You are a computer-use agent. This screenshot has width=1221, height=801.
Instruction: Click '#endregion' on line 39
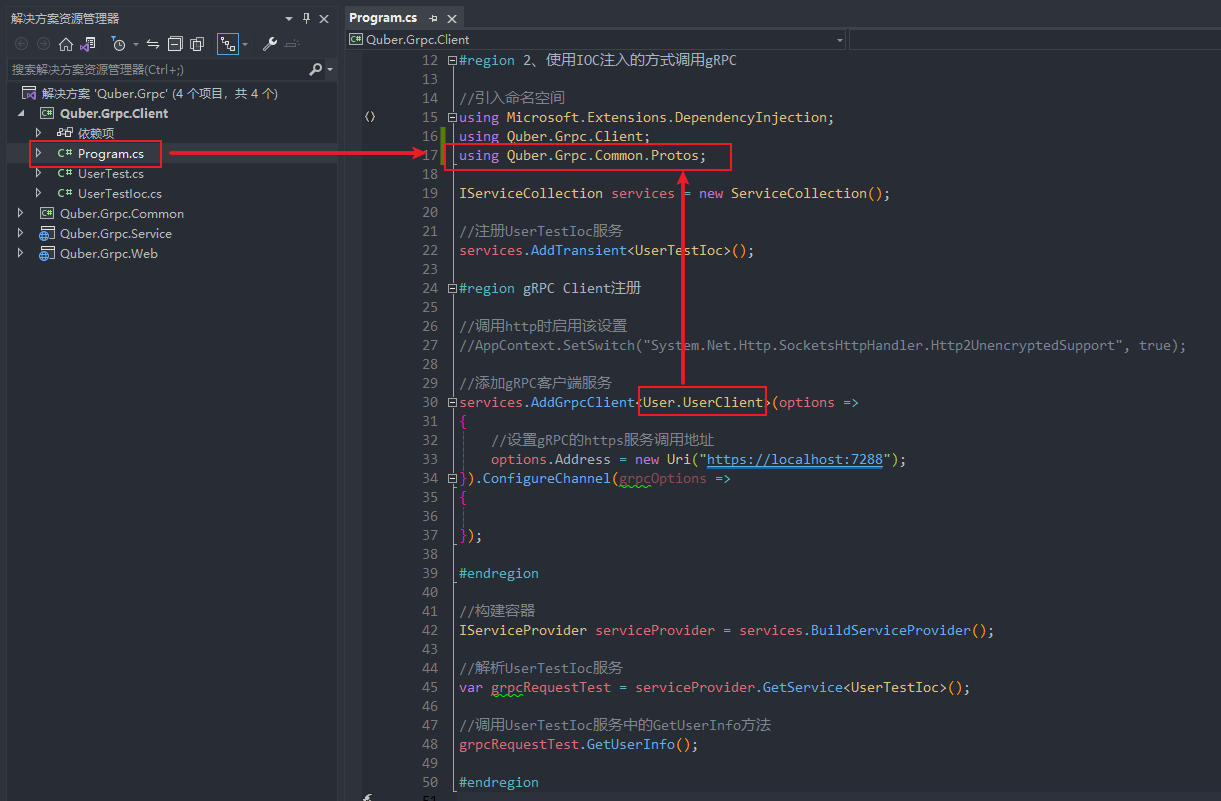coord(498,573)
